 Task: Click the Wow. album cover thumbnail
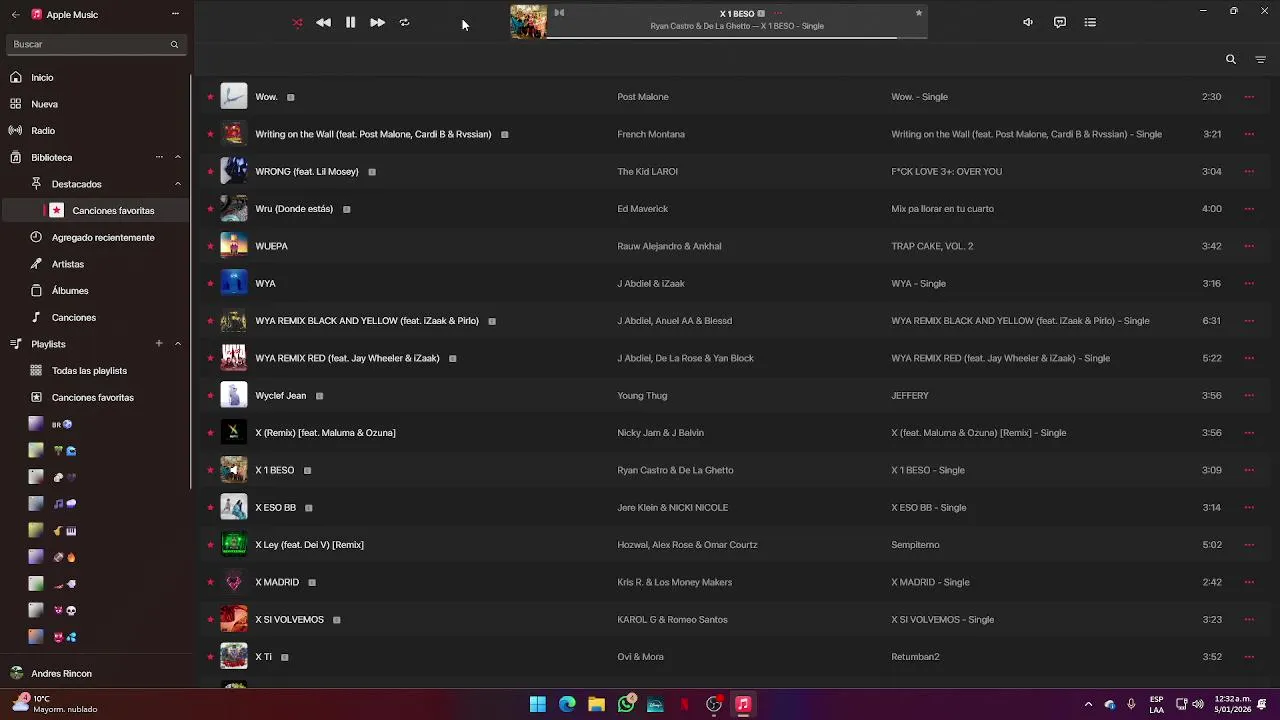point(234,96)
